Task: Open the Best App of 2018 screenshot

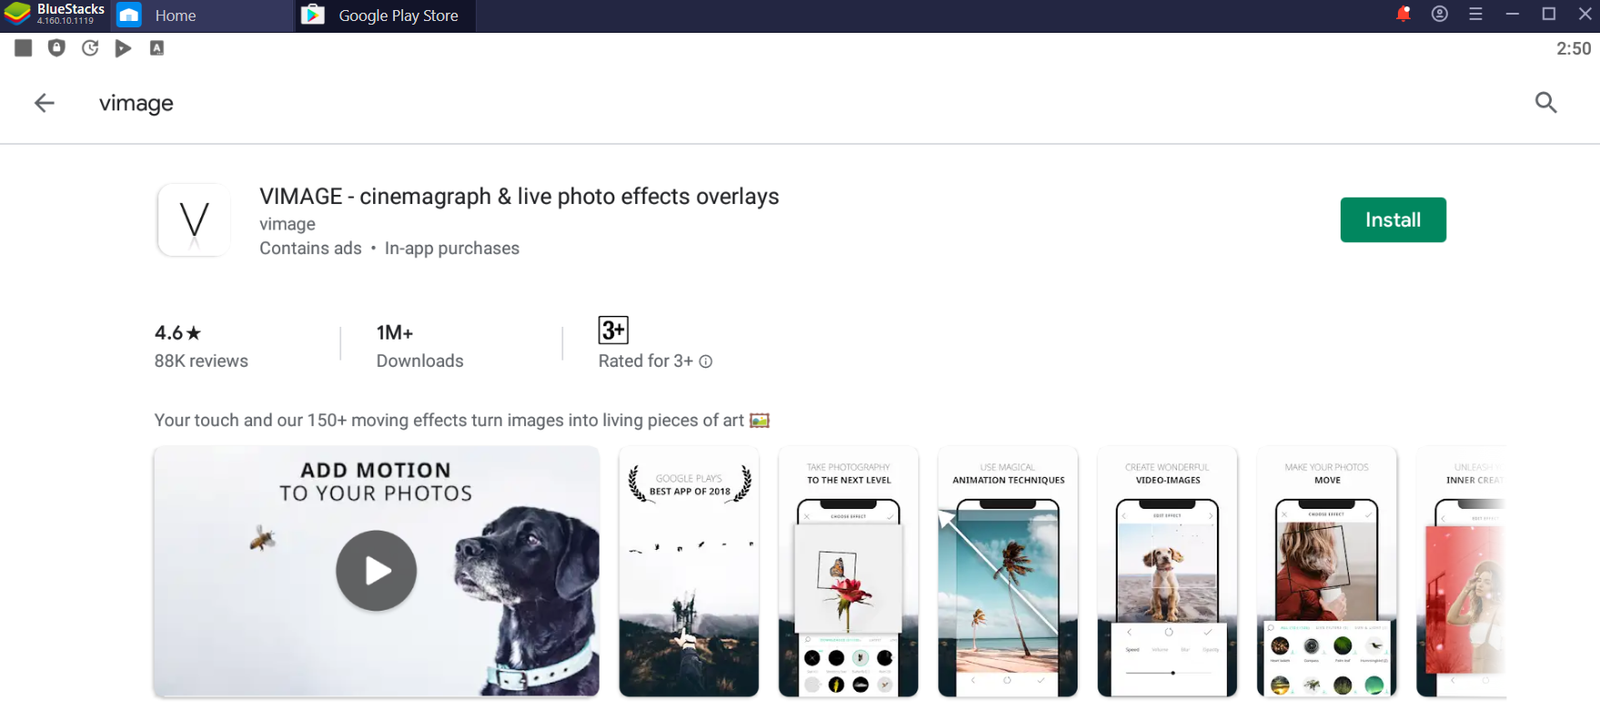Action: pos(689,571)
